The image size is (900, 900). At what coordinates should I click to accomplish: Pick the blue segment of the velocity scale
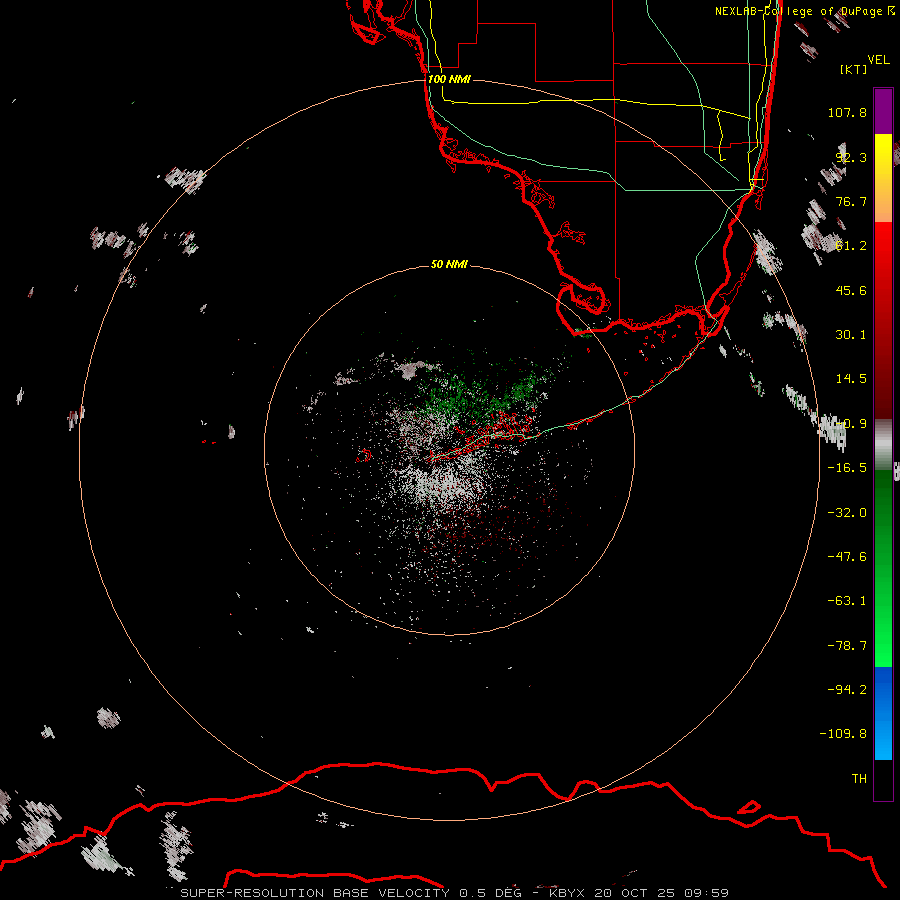883,713
